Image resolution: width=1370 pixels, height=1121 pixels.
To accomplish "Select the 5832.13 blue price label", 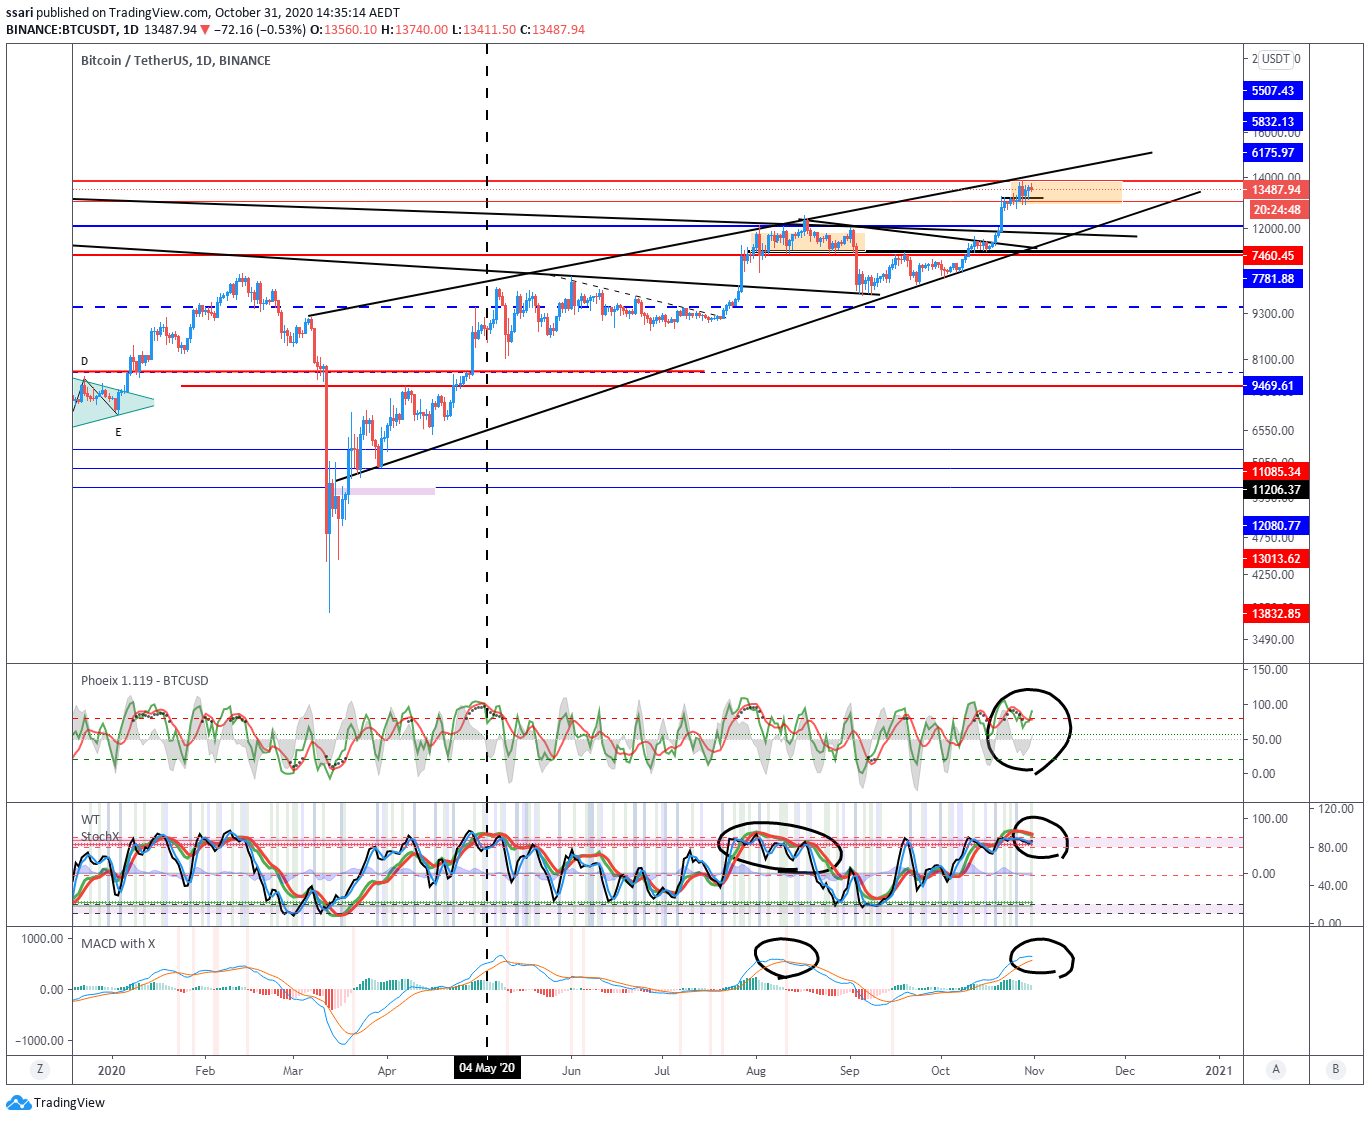I will tap(1273, 122).
